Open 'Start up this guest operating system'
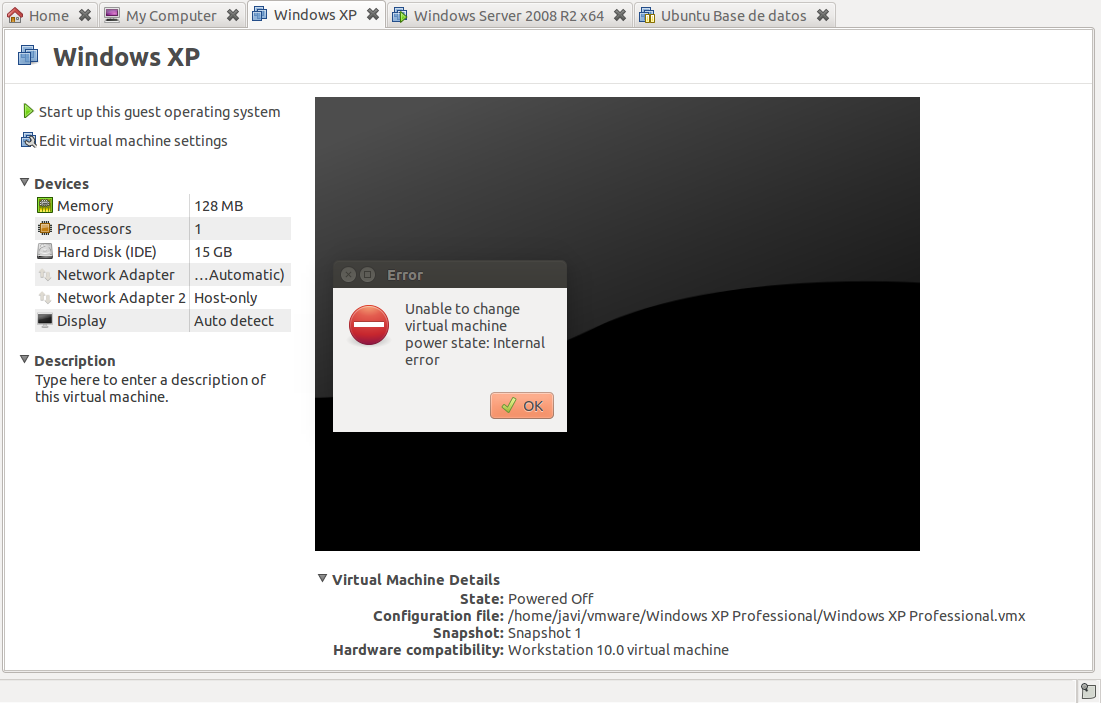This screenshot has width=1101, height=703. click(159, 112)
